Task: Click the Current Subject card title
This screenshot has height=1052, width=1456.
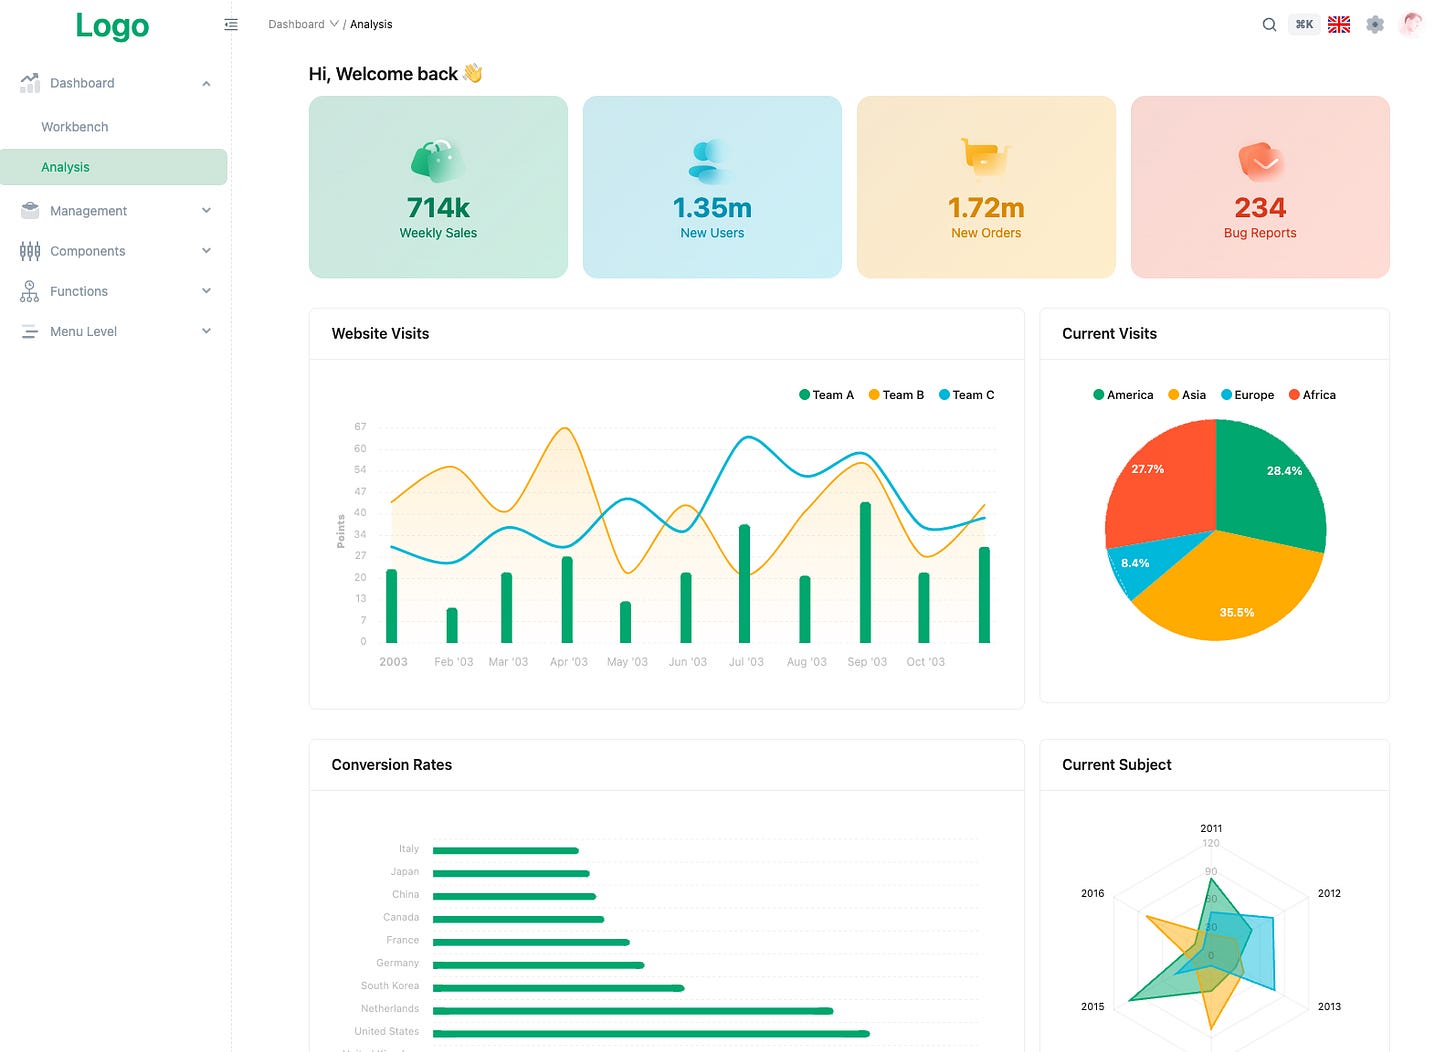Action: [x=1116, y=765]
